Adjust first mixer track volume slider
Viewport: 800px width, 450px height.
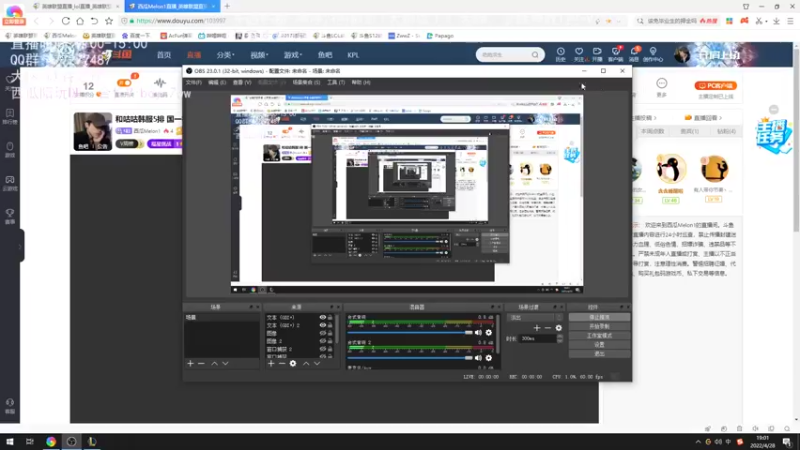point(410,333)
